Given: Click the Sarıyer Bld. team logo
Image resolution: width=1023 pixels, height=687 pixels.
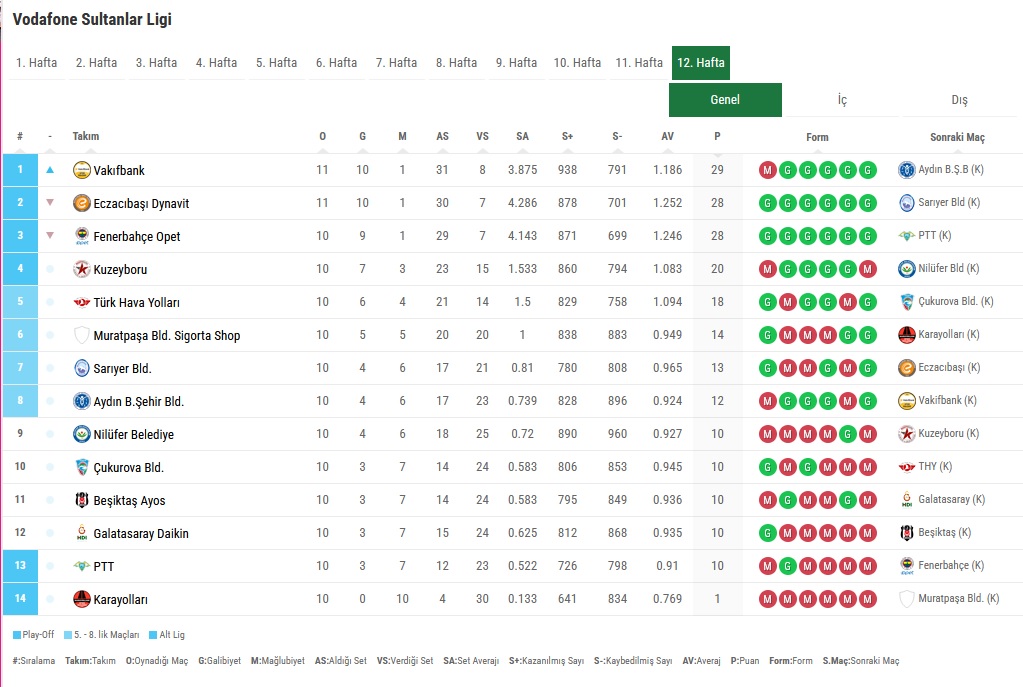Looking at the screenshot, I should click(x=82, y=368).
